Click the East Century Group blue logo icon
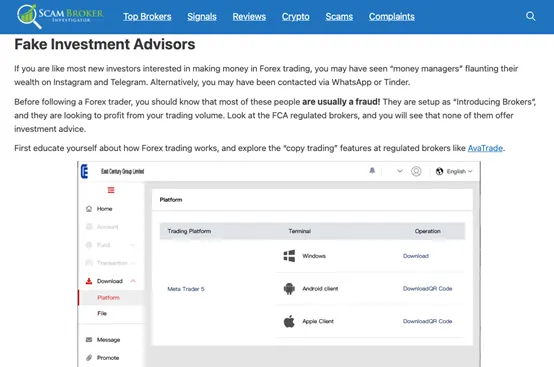This screenshot has height=367, width=554. pyautogui.click(x=84, y=171)
